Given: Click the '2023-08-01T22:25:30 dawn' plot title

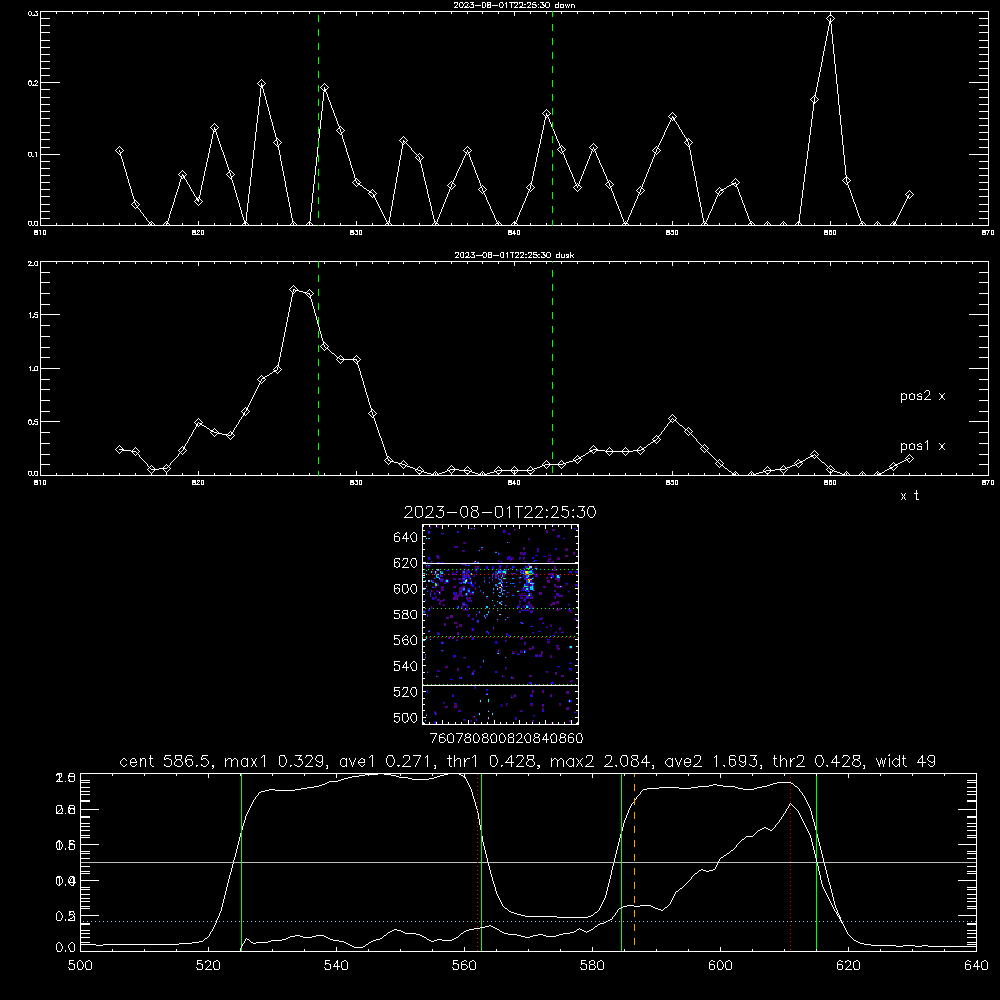Looking at the screenshot, I should 514,4.
